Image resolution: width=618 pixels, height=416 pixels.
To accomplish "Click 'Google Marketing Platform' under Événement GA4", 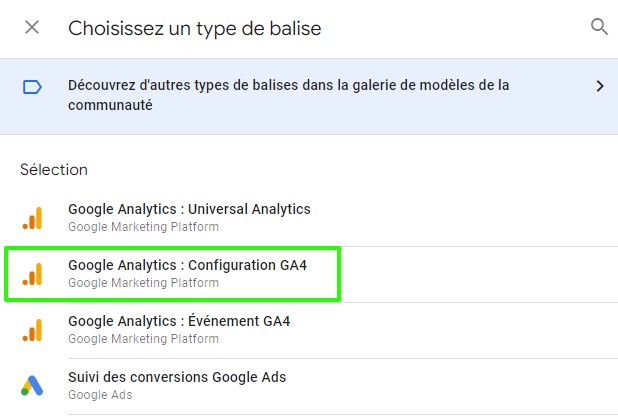I will click(143, 339).
